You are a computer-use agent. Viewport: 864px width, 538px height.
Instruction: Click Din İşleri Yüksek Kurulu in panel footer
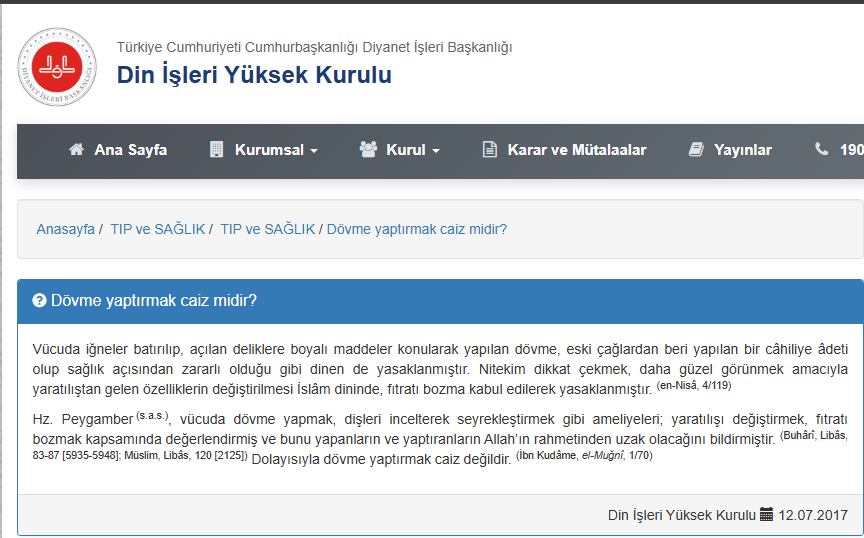pyautogui.click(x=682, y=515)
